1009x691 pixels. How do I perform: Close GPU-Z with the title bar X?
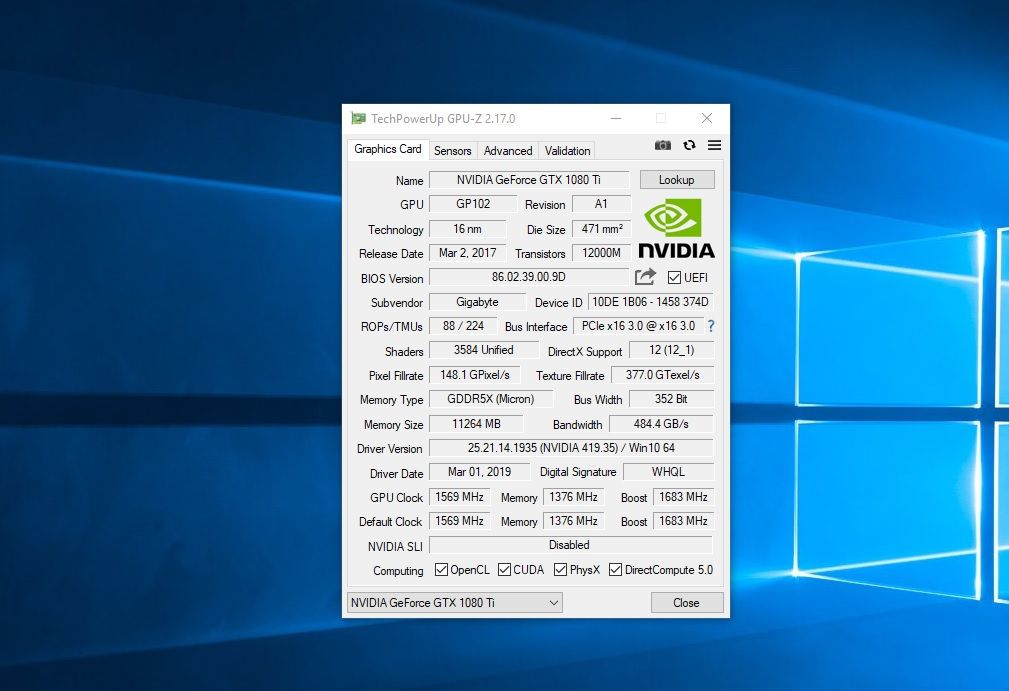point(707,118)
